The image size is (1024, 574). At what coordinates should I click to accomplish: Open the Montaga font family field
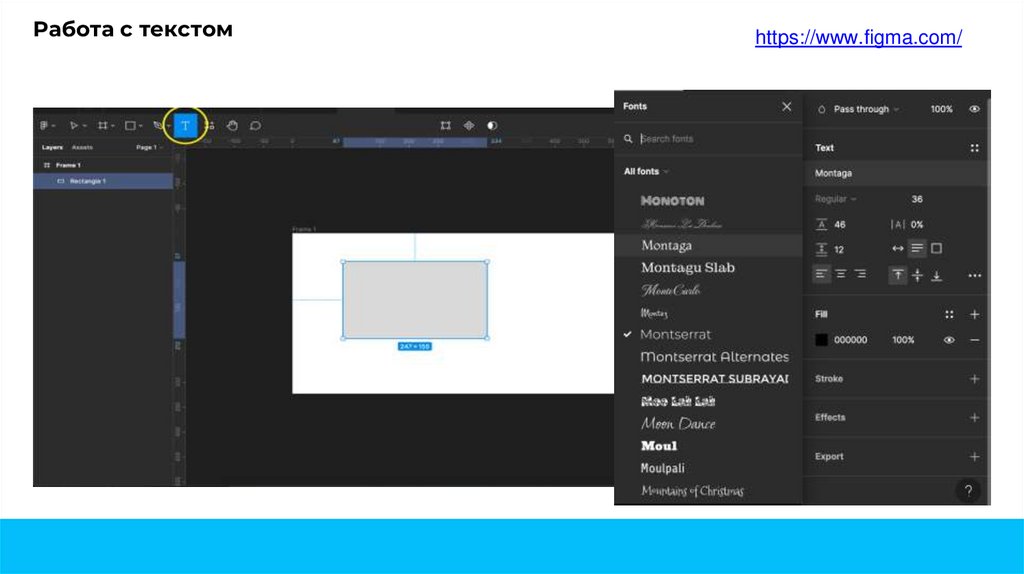[895, 173]
